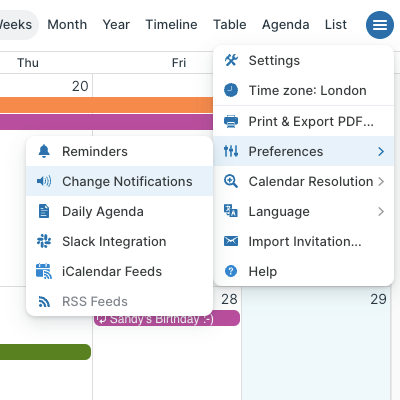The image size is (400, 400).
Task: Expand the Preferences submenu arrow
Action: 381,152
